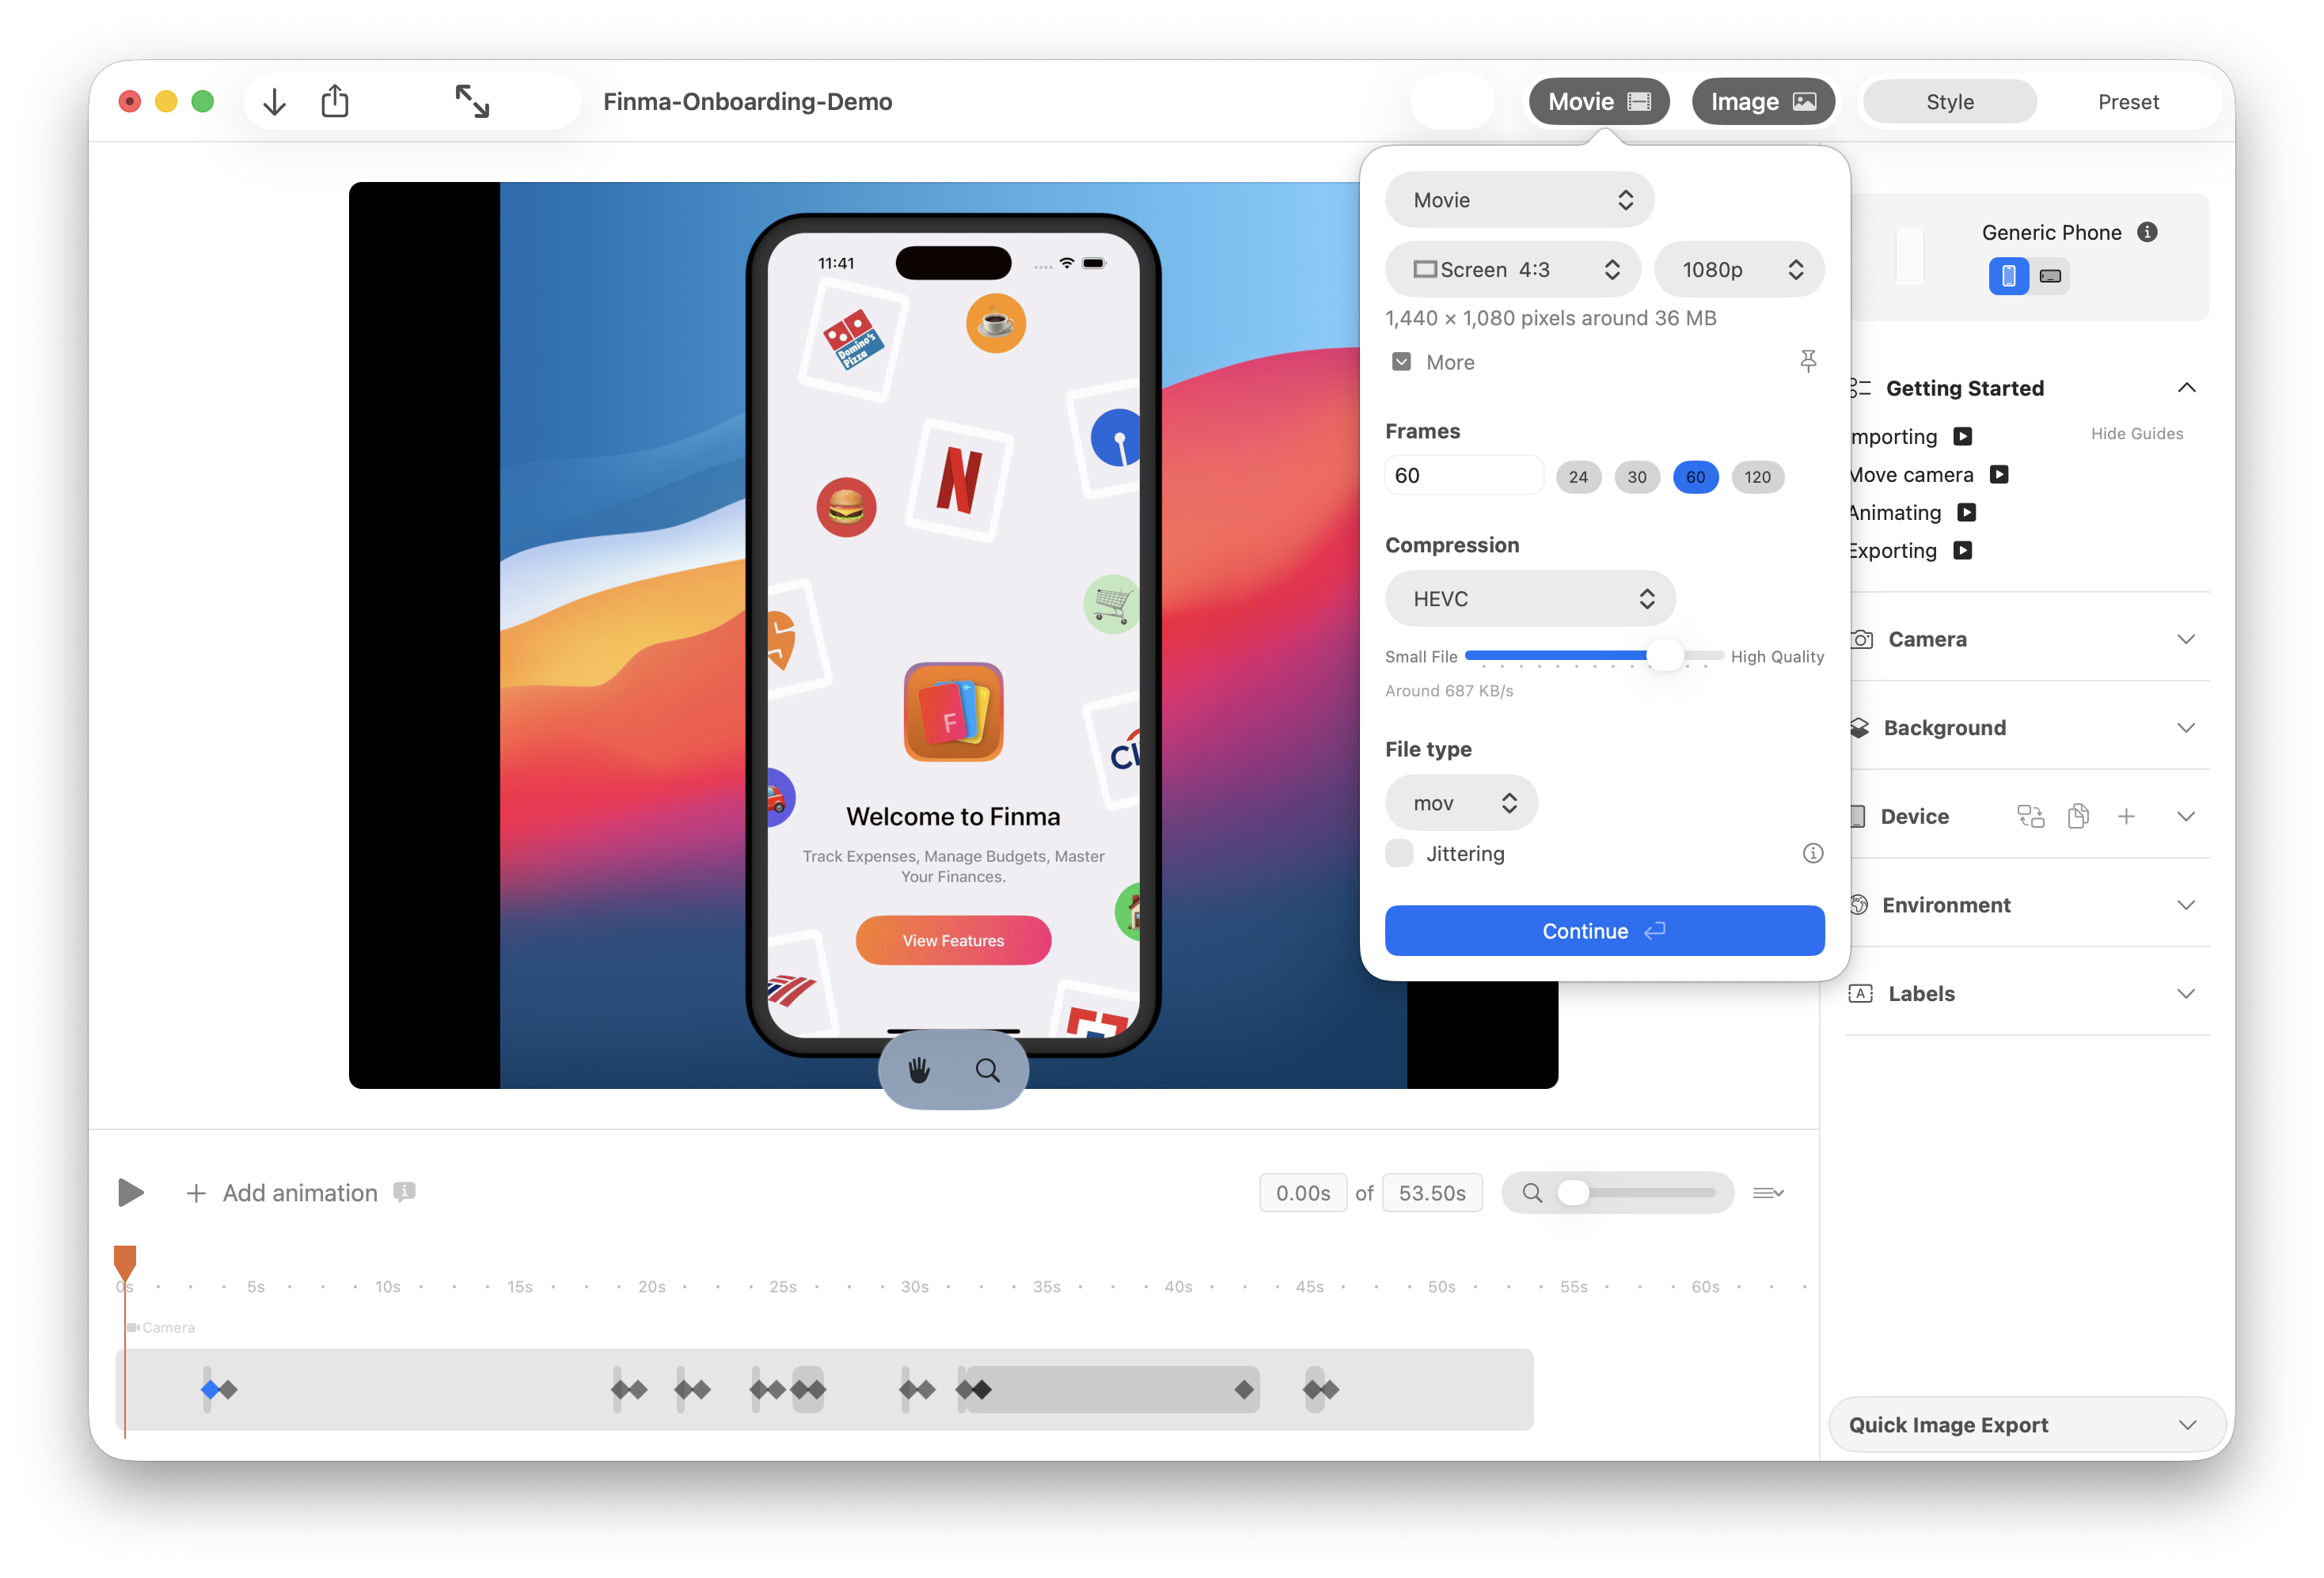Click the Jittering info icon
Image resolution: width=2324 pixels, height=1578 pixels.
point(1812,853)
